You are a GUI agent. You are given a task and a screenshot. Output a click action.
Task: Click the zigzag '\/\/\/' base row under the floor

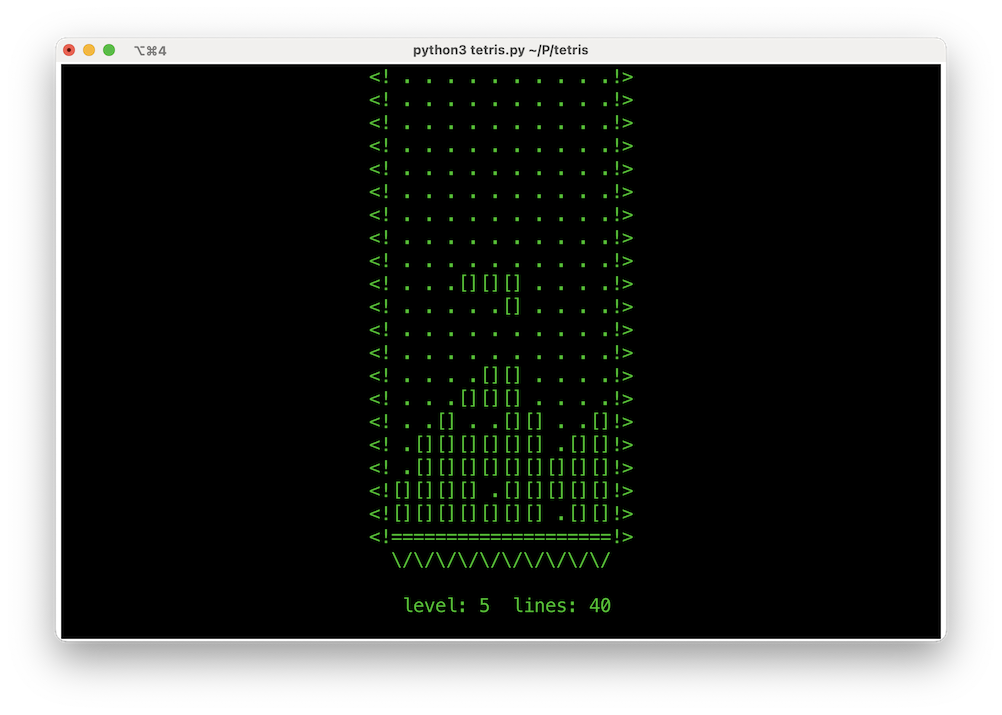point(501,560)
